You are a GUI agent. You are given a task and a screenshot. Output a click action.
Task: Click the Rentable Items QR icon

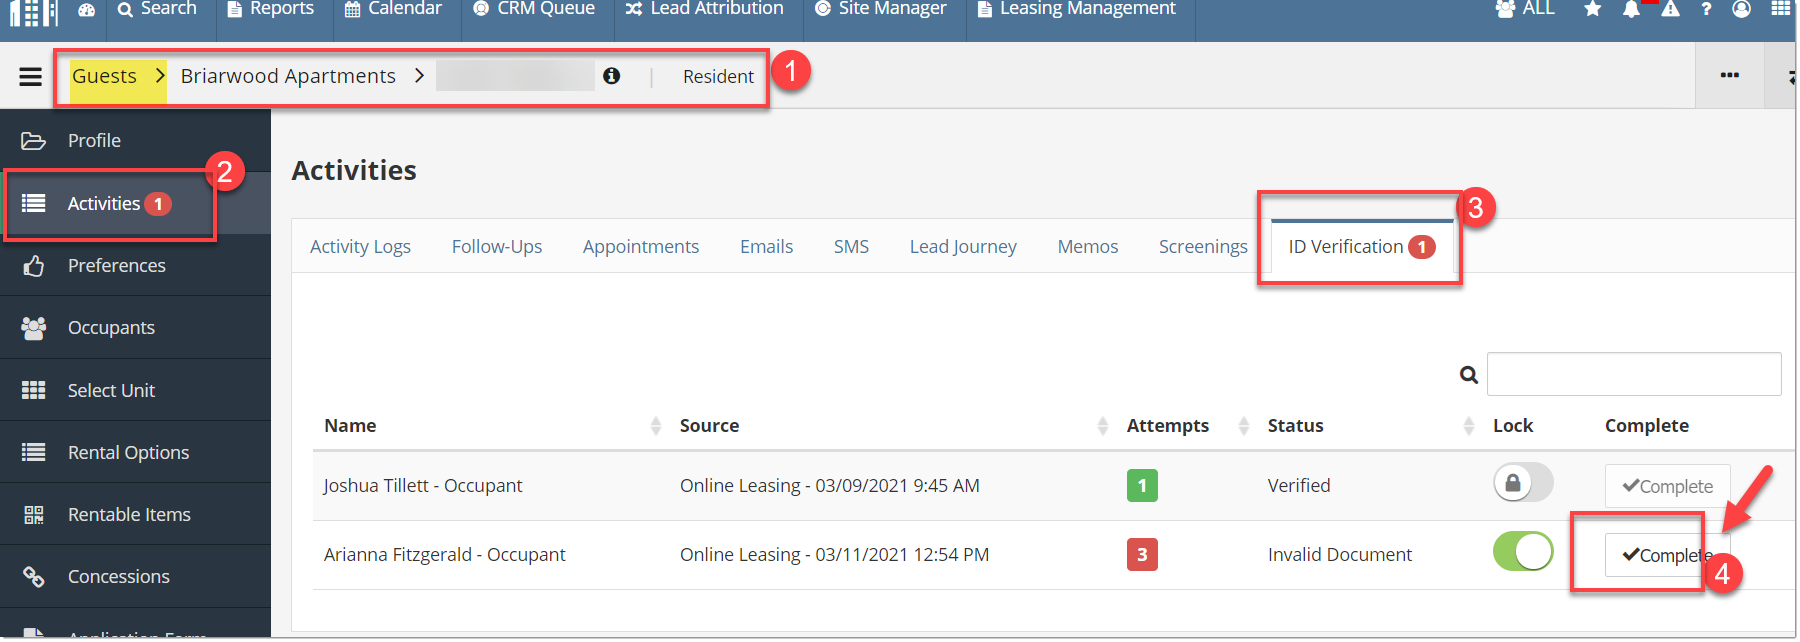click(x=34, y=514)
